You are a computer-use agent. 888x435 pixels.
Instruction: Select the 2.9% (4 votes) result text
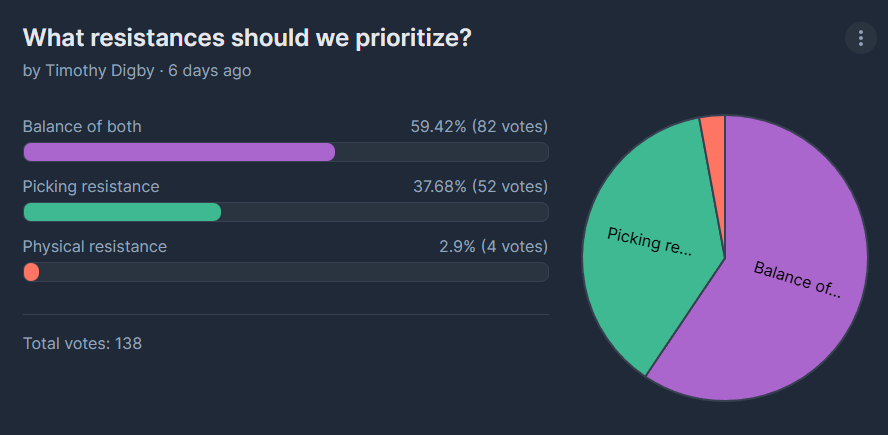click(493, 246)
